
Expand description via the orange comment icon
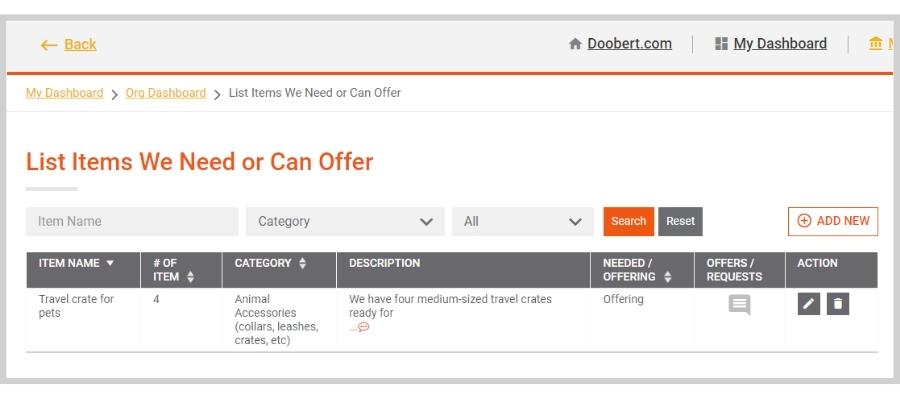tap(363, 327)
